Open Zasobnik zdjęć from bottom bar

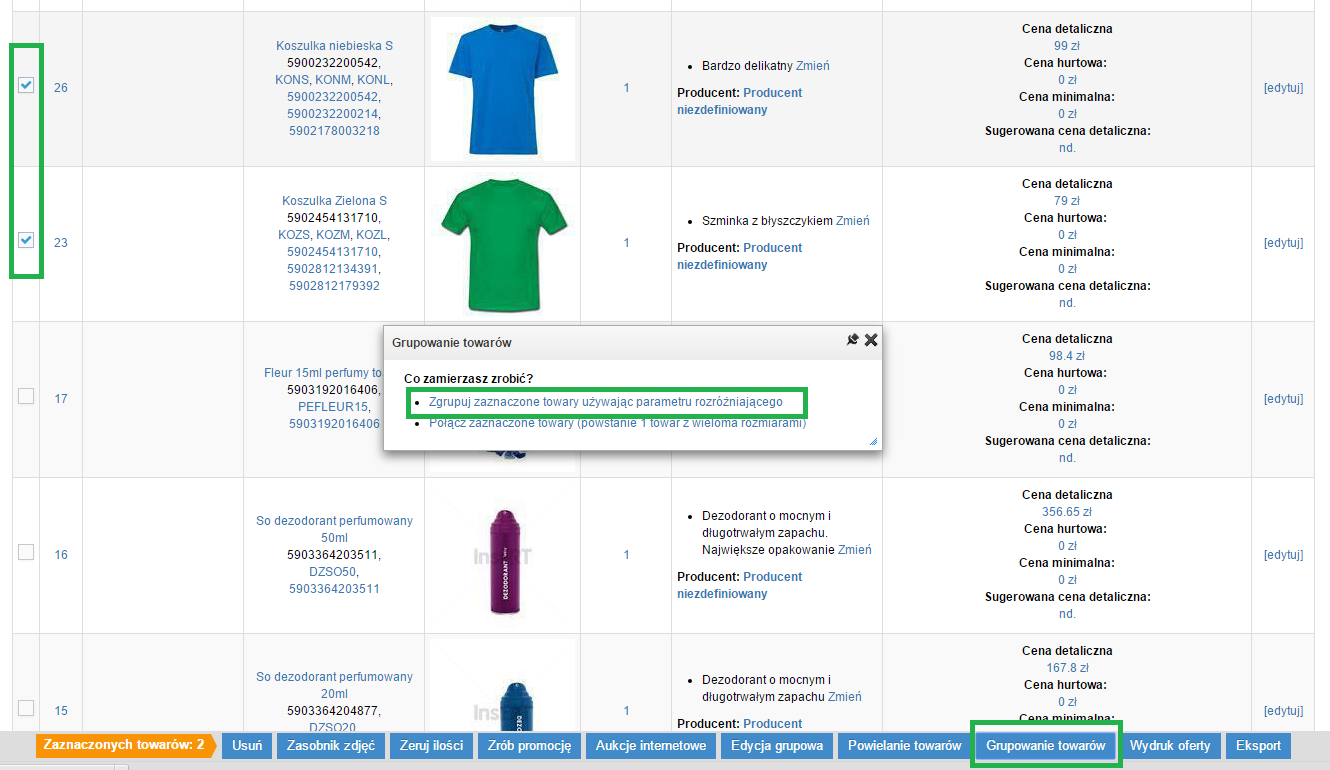(330, 746)
